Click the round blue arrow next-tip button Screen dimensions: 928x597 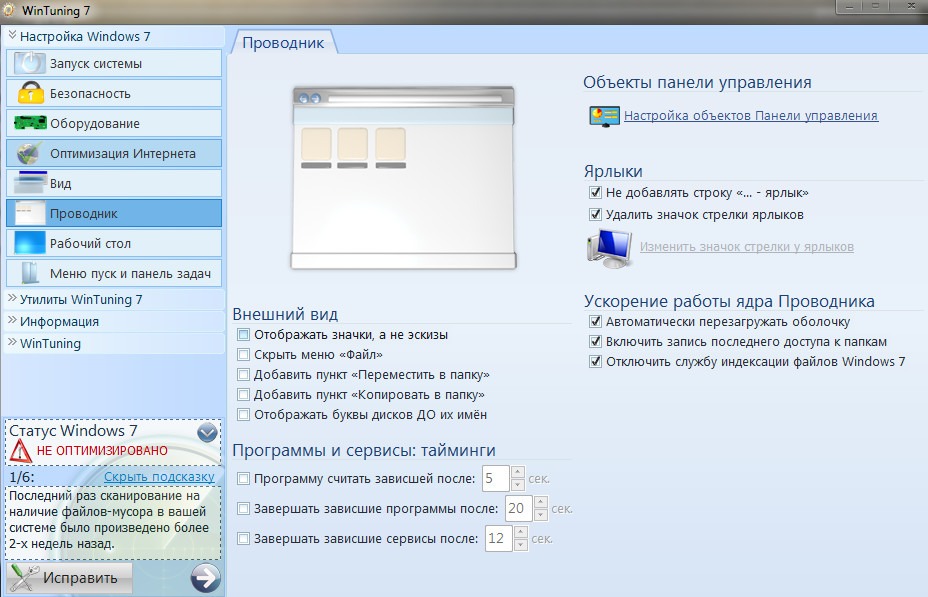205,577
